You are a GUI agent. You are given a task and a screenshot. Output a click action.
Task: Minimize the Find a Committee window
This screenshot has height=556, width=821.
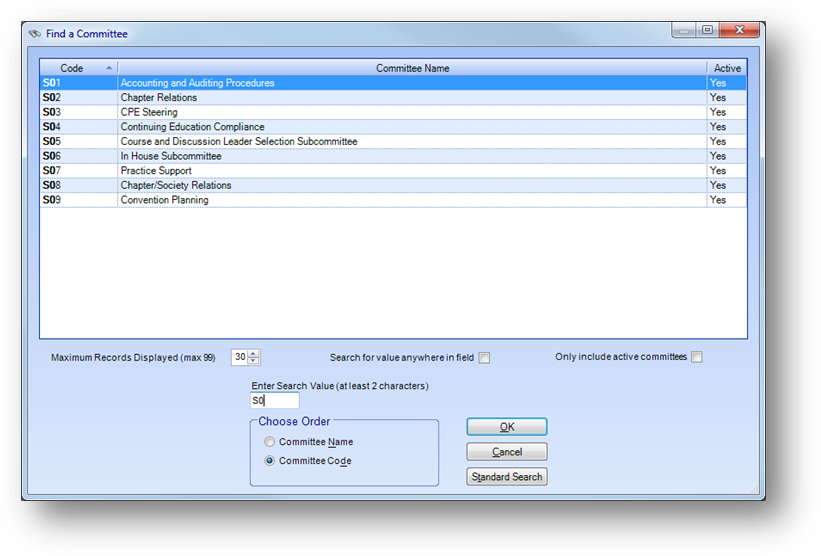coord(684,30)
